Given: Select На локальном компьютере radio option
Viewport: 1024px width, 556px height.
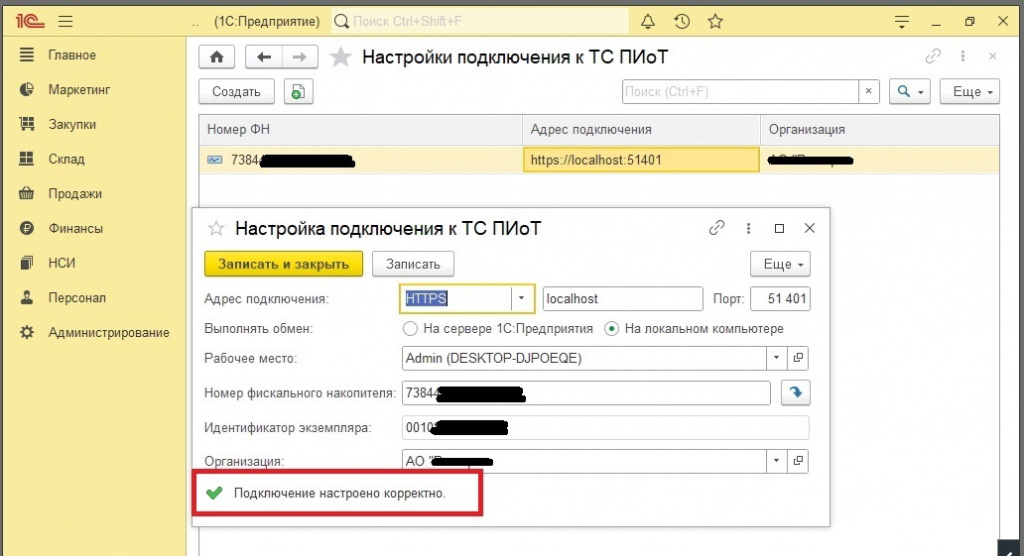Looking at the screenshot, I should [611, 329].
